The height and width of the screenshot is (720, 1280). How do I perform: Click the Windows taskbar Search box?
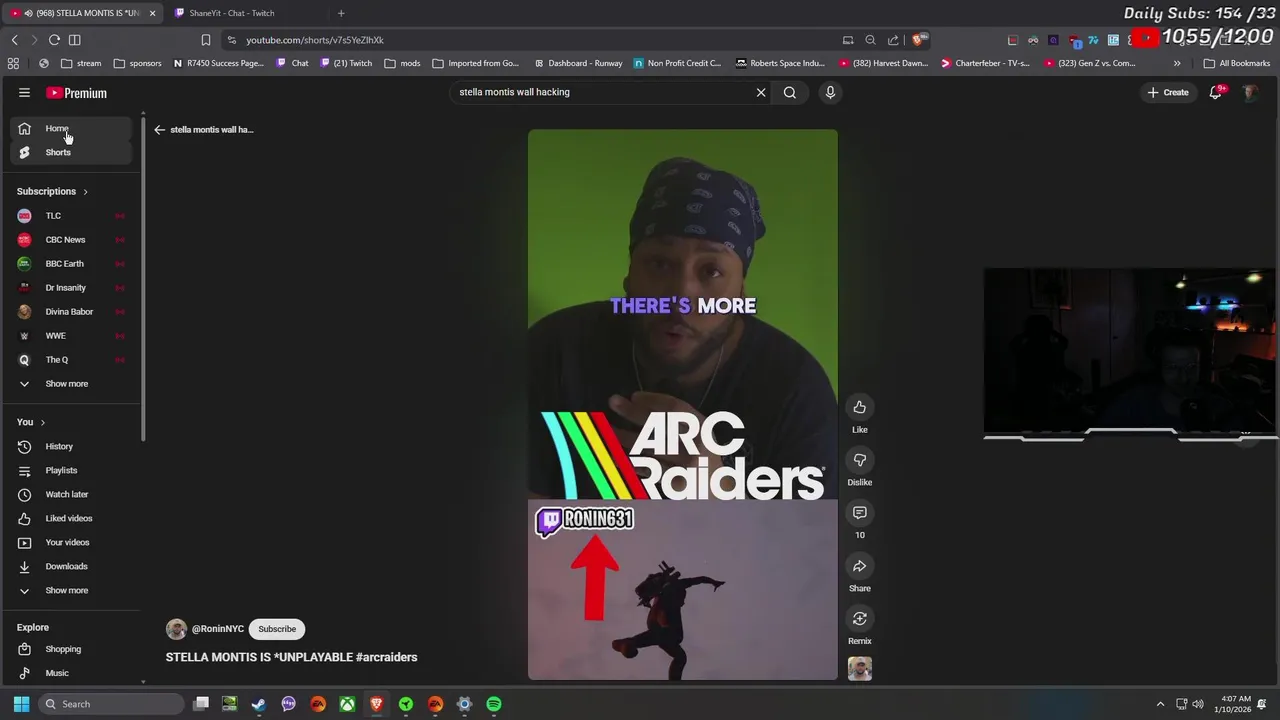[112, 704]
